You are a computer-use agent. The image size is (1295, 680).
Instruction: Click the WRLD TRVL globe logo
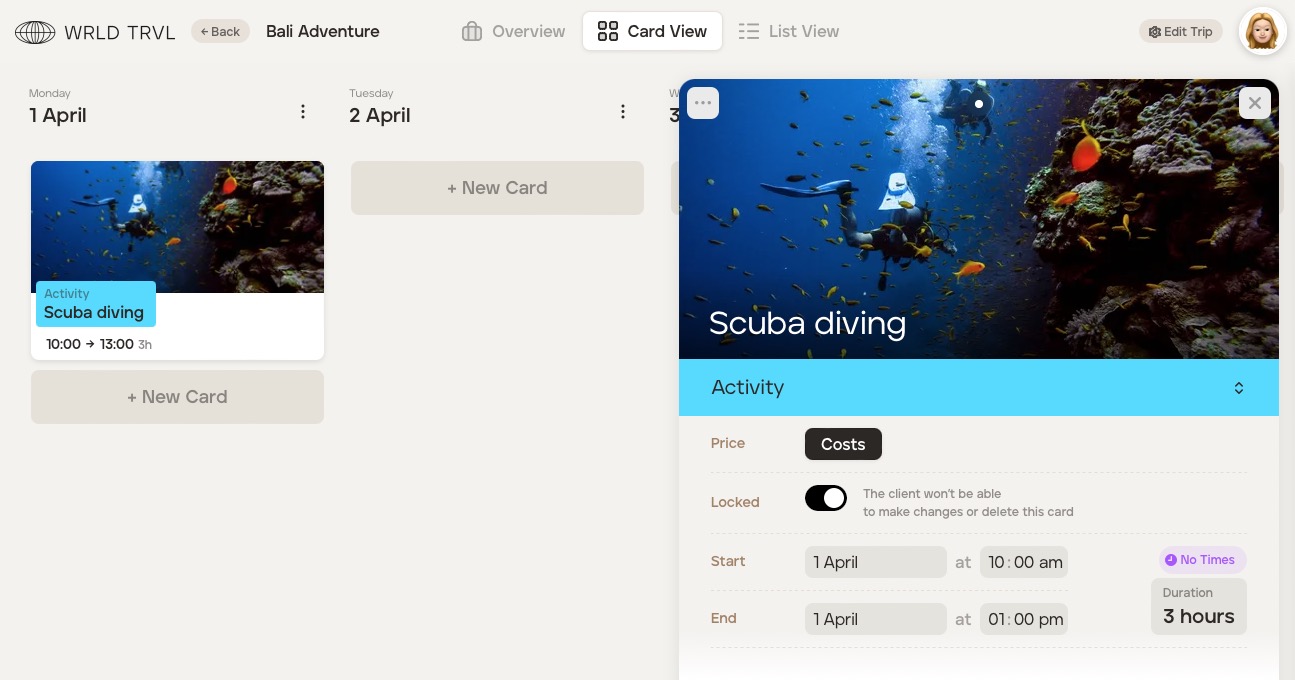pyautogui.click(x=35, y=32)
